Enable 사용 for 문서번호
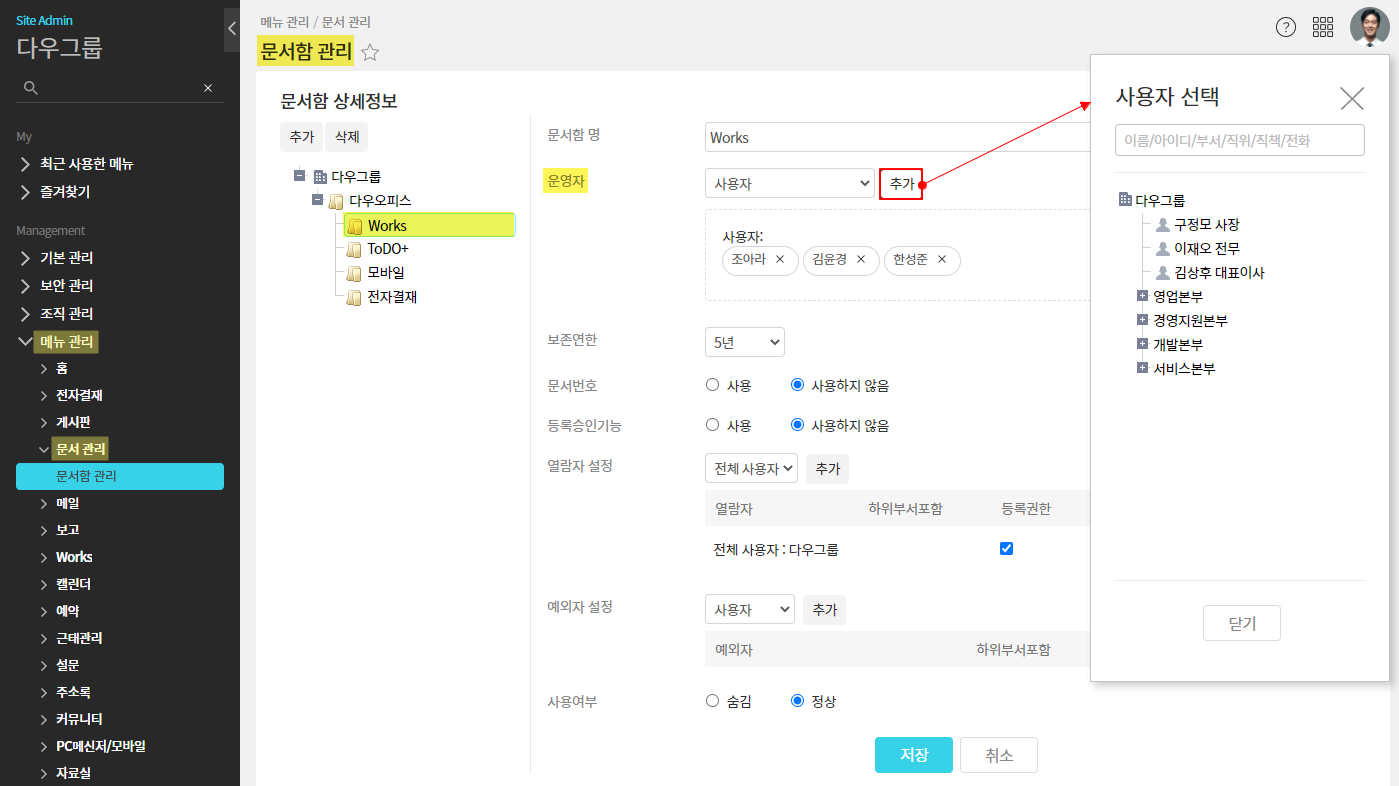 click(x=713, y=385)
